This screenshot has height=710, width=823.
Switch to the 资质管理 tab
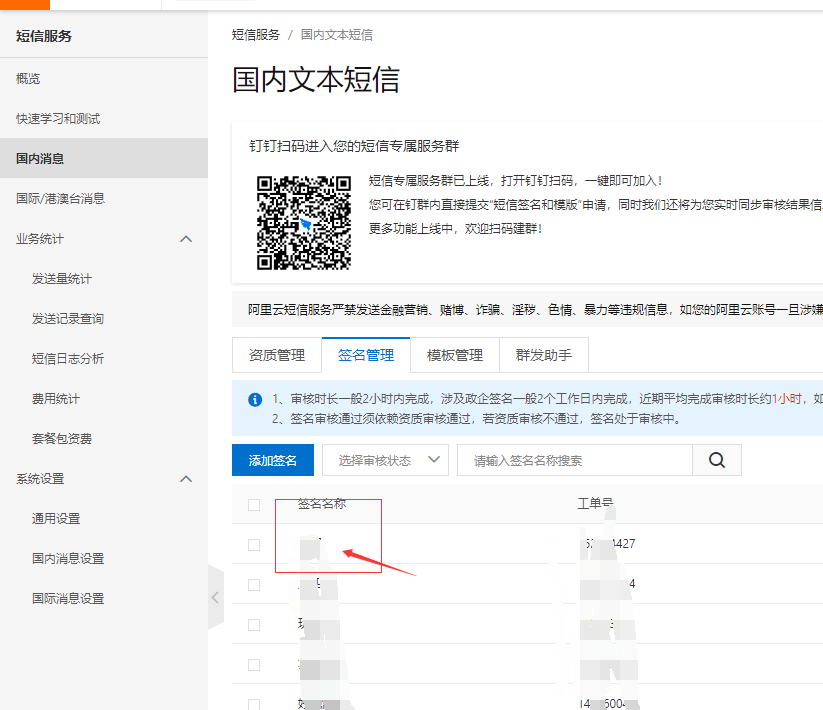(x=276, y=355)
